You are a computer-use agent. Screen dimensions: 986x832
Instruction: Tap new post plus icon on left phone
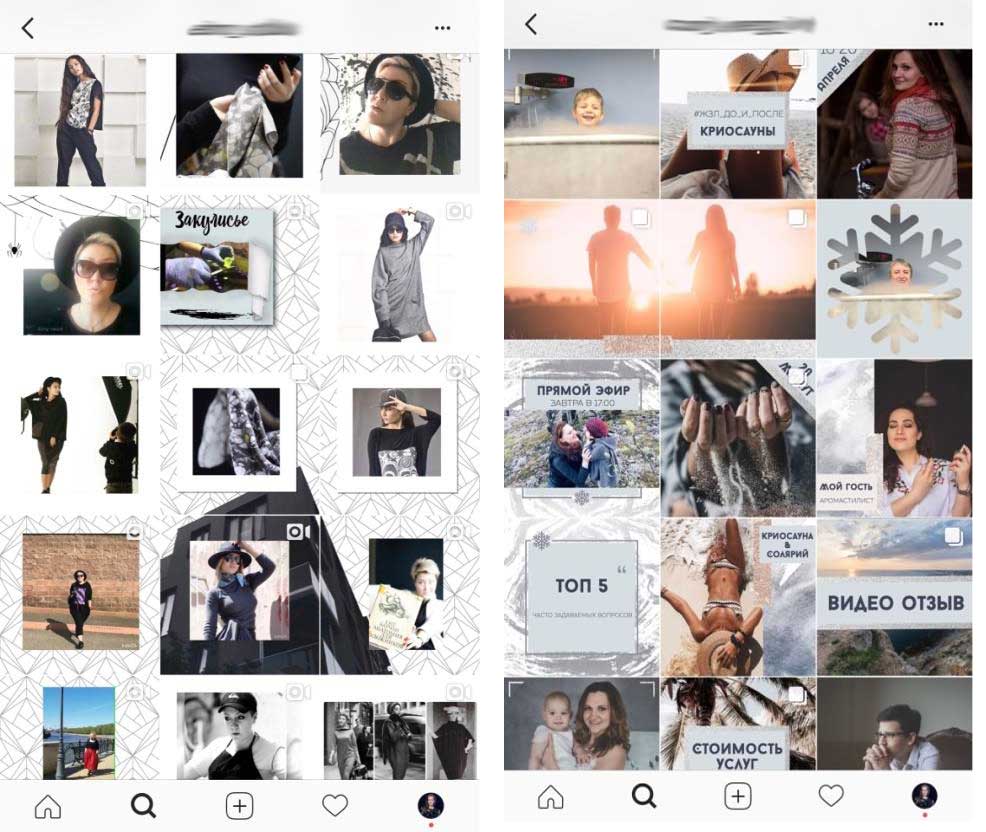[x=238, y=805]
